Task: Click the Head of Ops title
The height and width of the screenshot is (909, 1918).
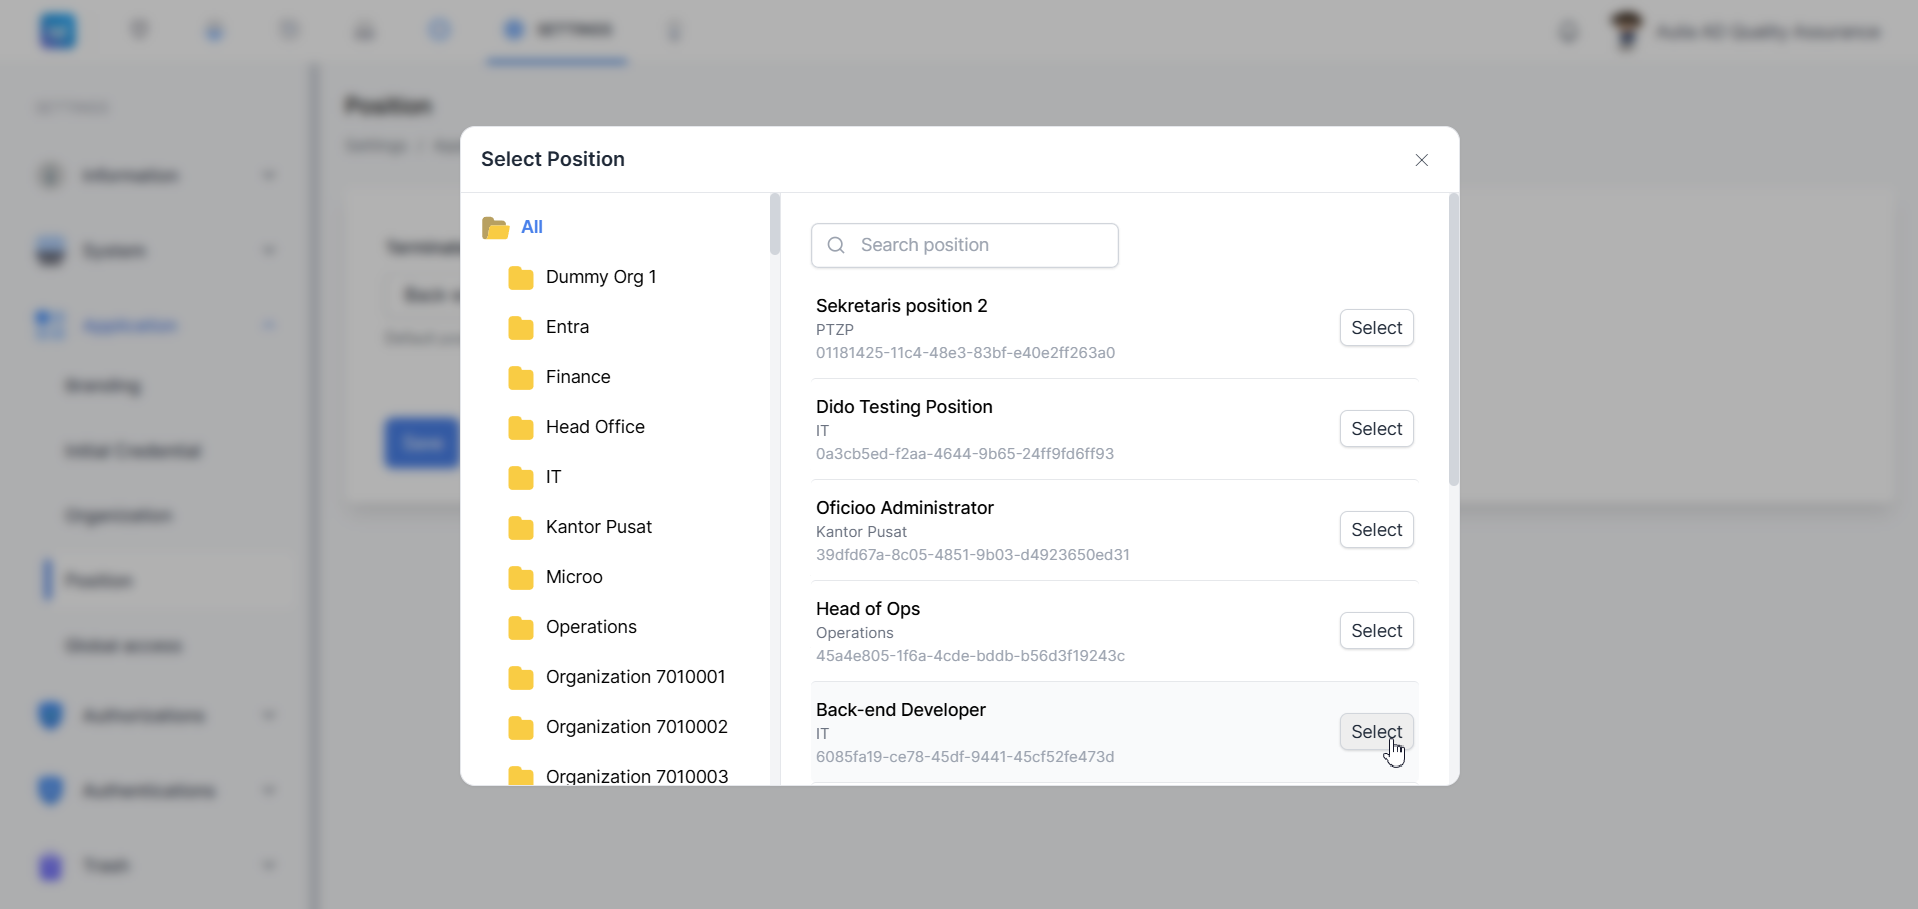Action: pyautogui.click(x=868, y=609)
